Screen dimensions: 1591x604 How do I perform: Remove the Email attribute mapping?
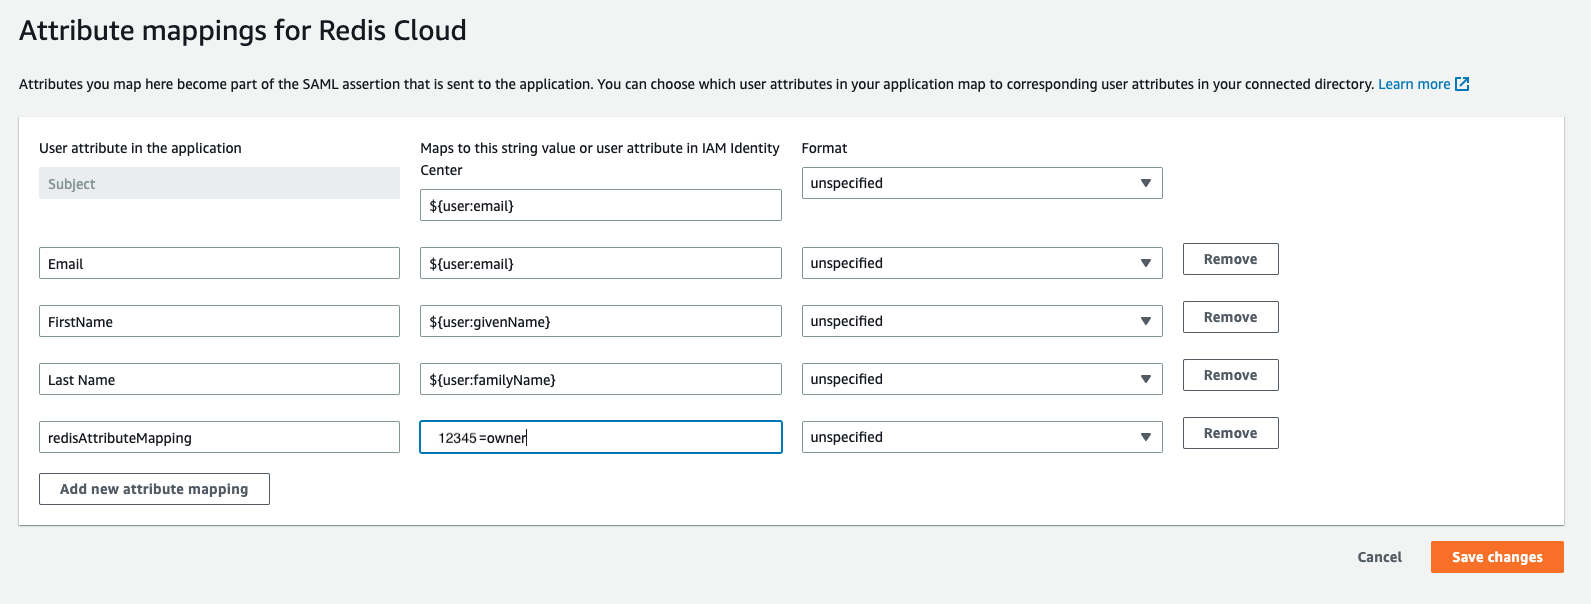(1230, 259)
